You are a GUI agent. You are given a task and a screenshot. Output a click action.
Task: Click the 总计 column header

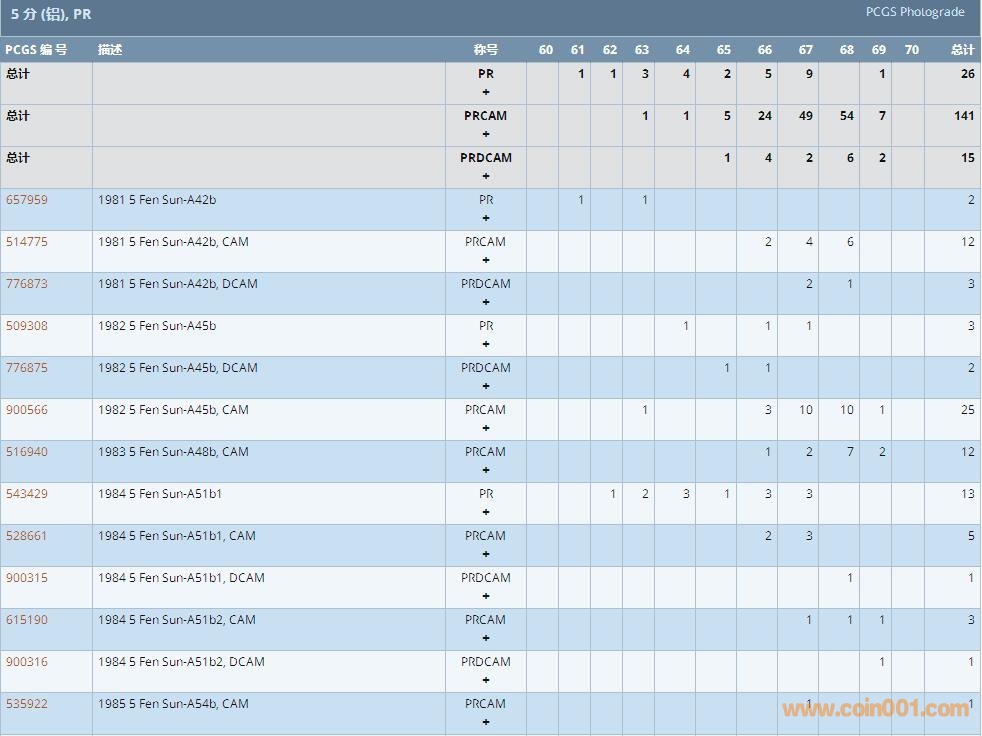(x=962, y=50)
